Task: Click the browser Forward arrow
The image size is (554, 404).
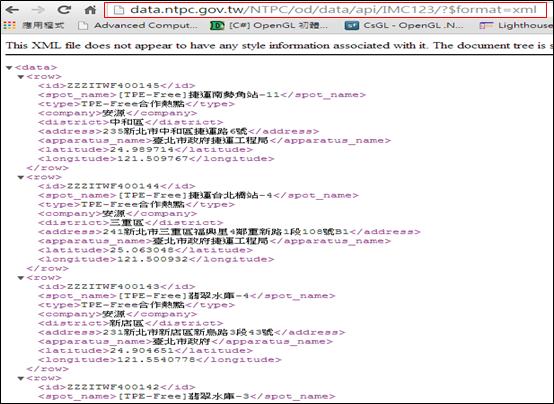Action: click(x=38, y=10)
